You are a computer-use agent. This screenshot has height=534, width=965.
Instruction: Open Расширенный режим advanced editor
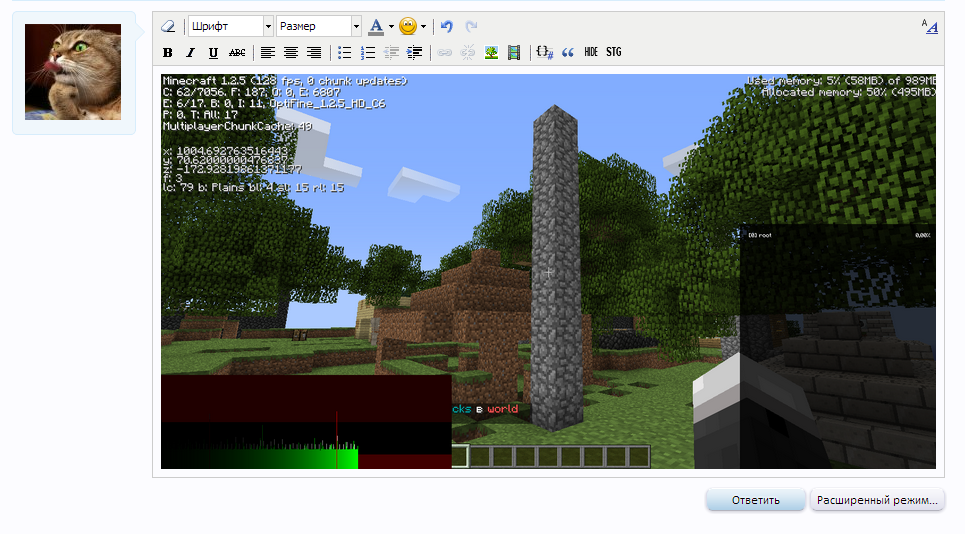click(x=877, y=500)
